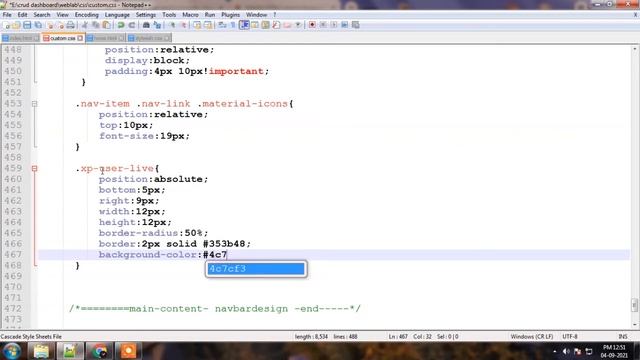
Task: Click the Cut scissors toolbar icon
Action: [85, 25]
